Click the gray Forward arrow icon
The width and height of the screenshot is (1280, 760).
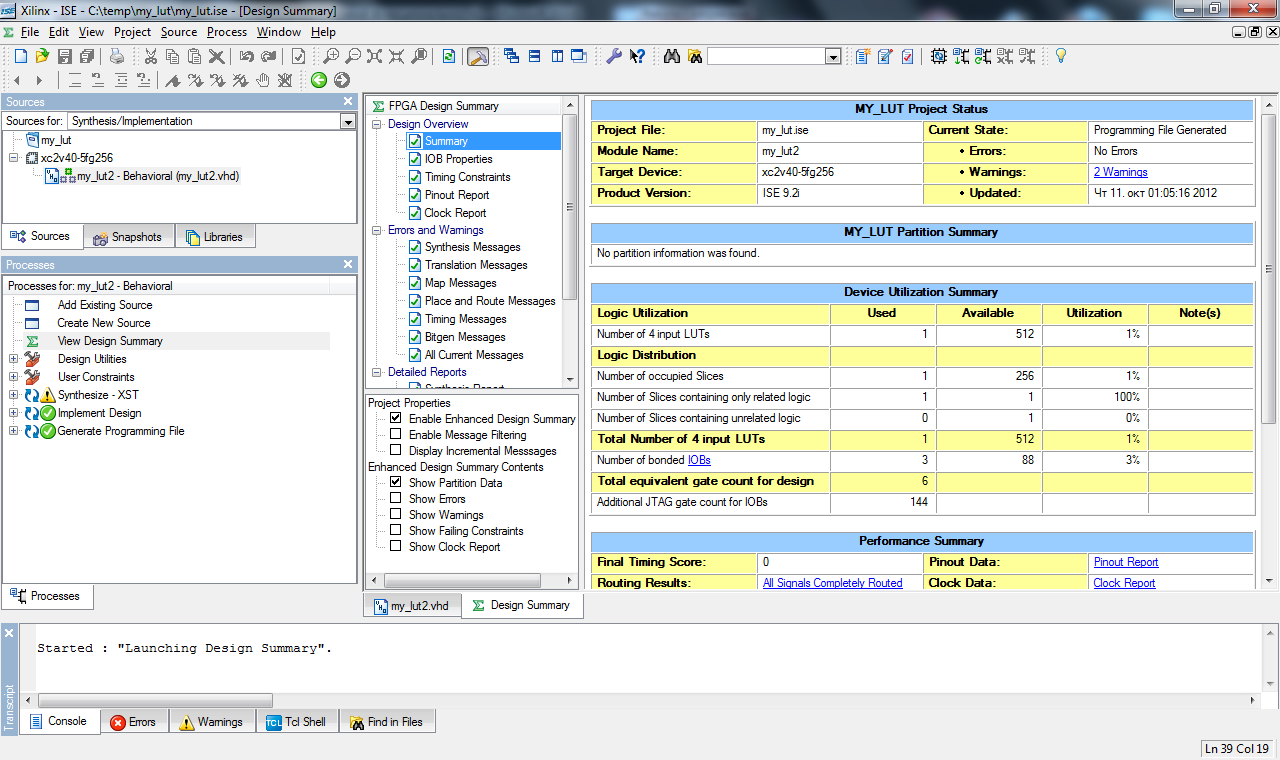(x=342, y=80)
